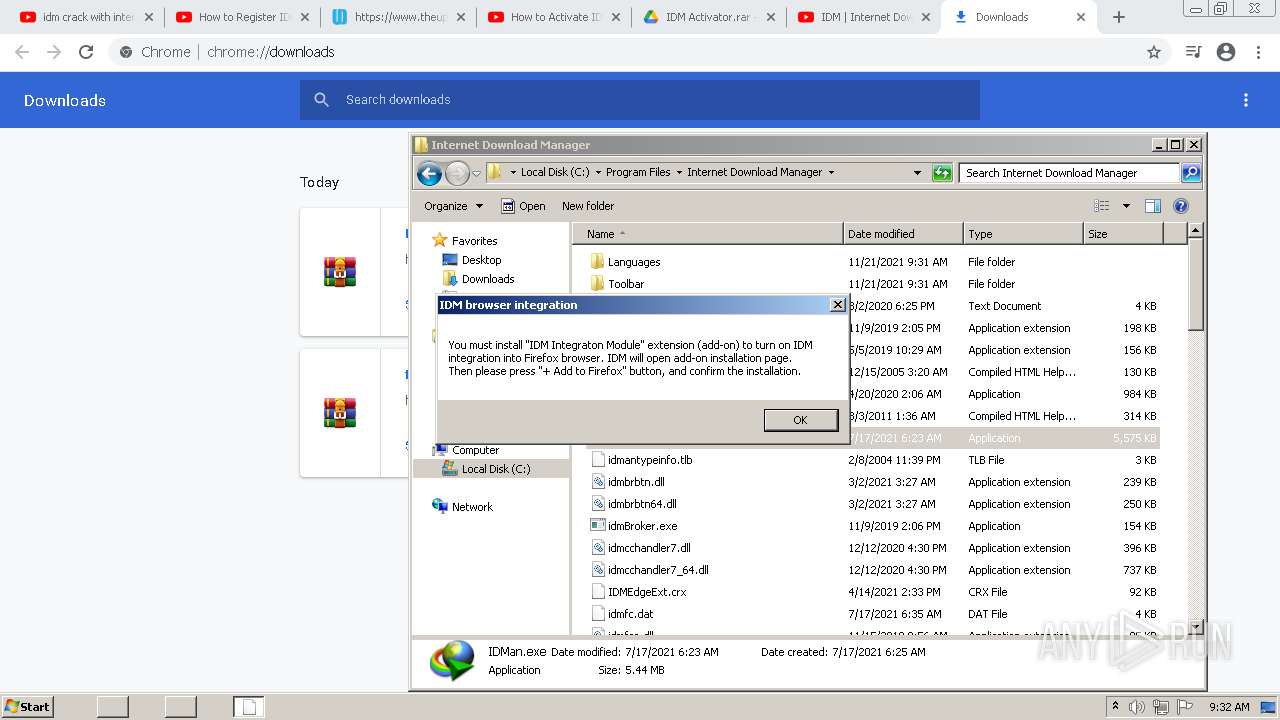The image size is (1280, 720).
Task: Sort files by Date modified column
Action: 903,234
